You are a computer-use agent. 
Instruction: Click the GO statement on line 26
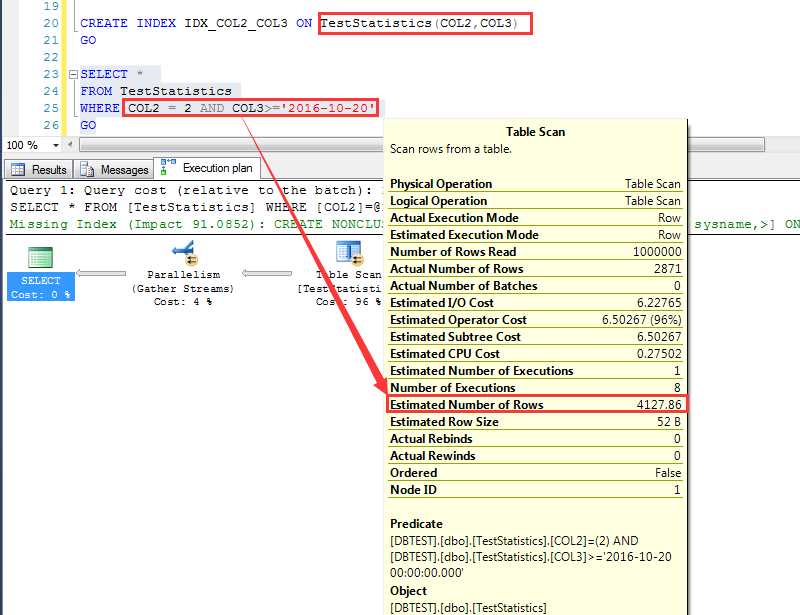pyautogui.click(x=88, y=126)
